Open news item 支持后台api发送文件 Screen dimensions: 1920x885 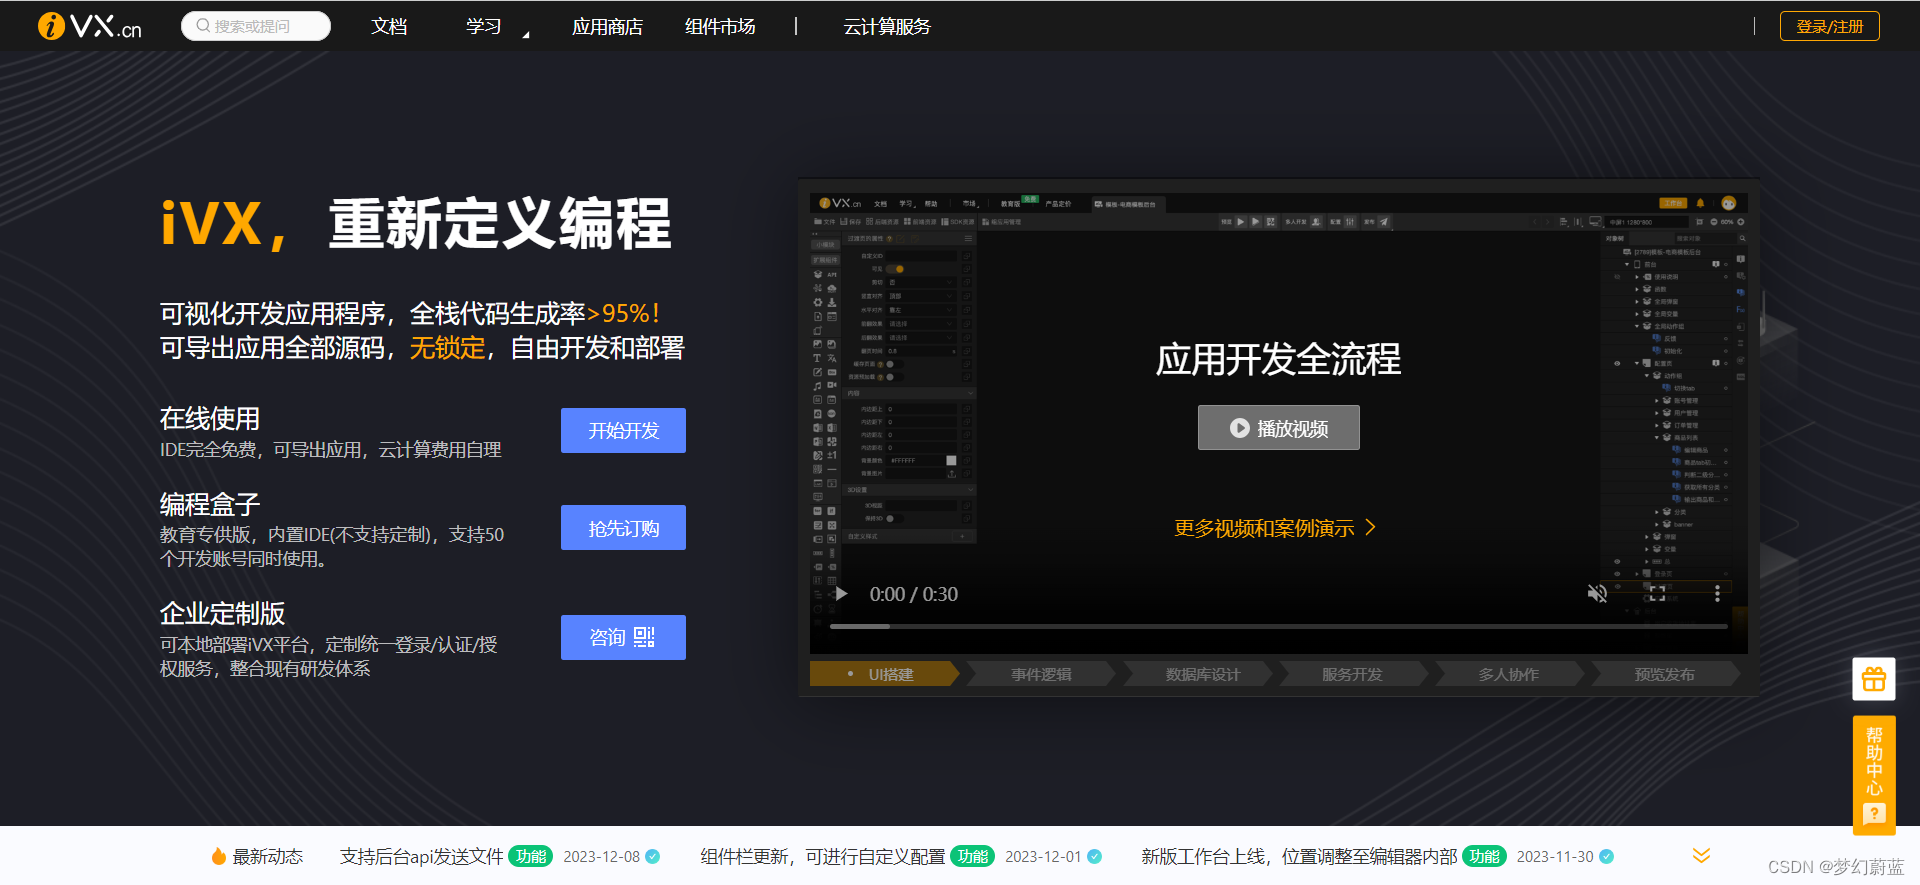pos(421,857)
